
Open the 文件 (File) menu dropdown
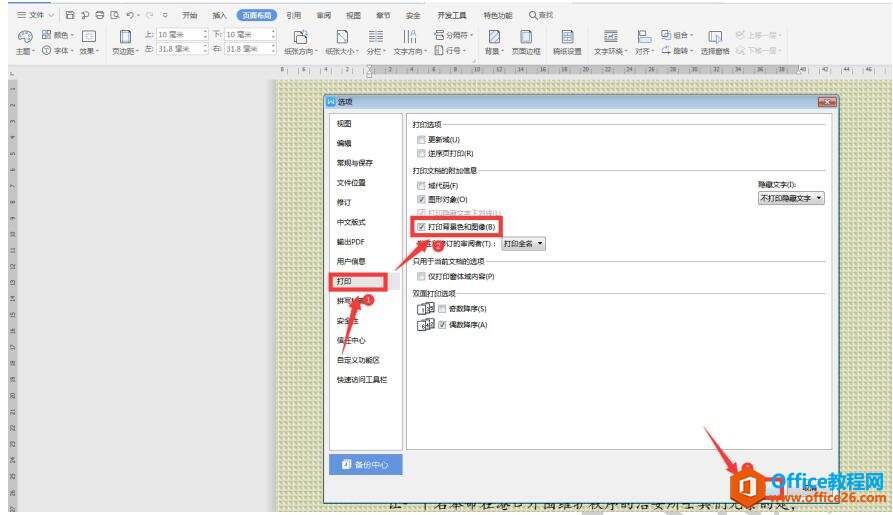(35, 15)
